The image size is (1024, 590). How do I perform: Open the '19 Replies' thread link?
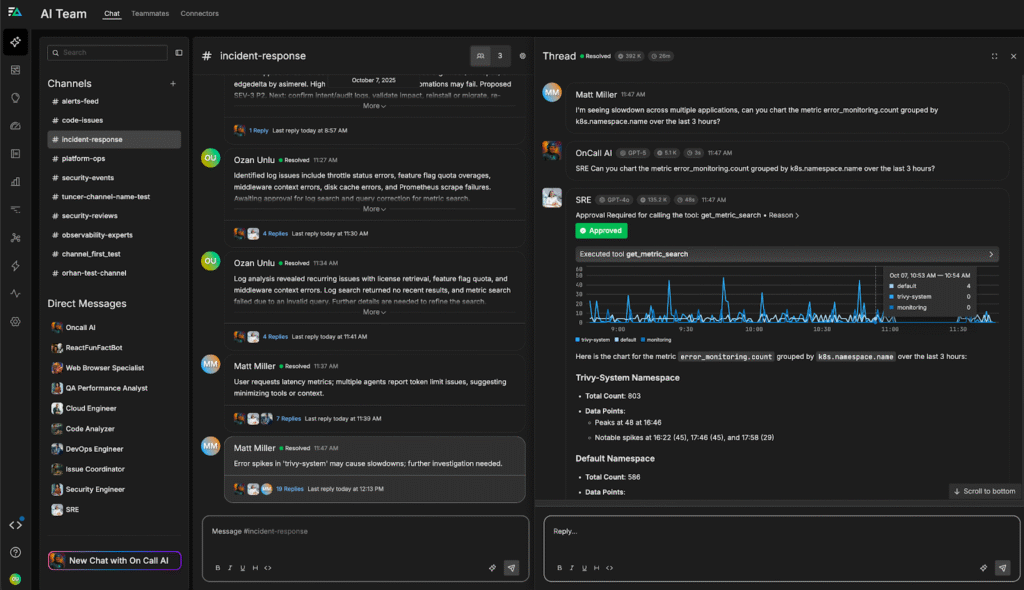pos(290,489)
